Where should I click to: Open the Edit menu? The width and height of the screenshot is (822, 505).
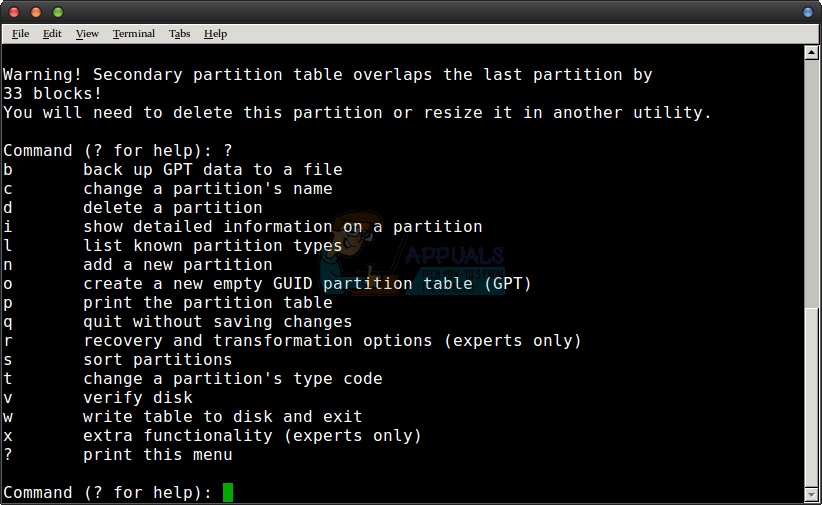pyautogui.click(x=52, y=33)
